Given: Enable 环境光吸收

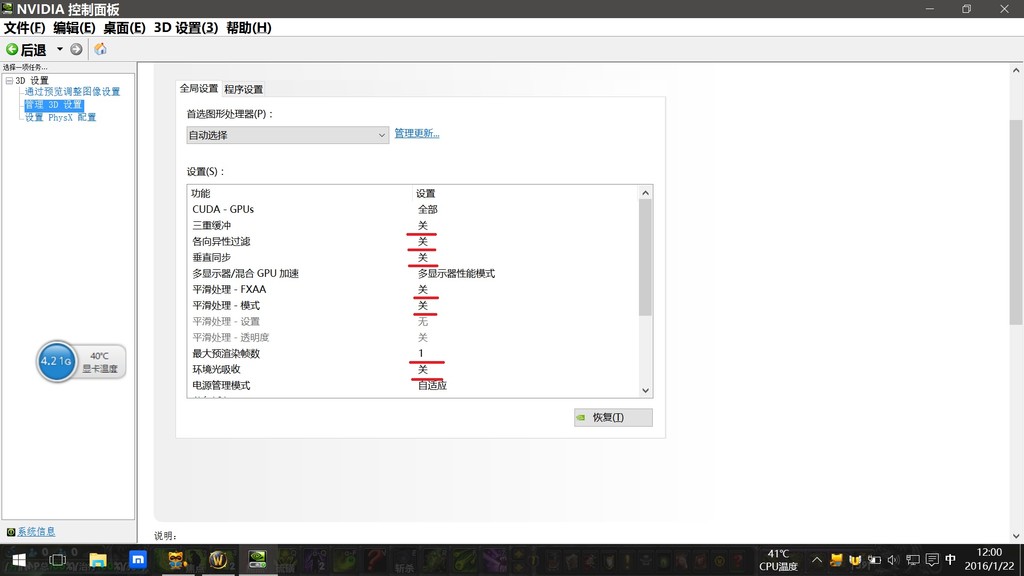Looking at the screenshot, I should pos(423,368).
